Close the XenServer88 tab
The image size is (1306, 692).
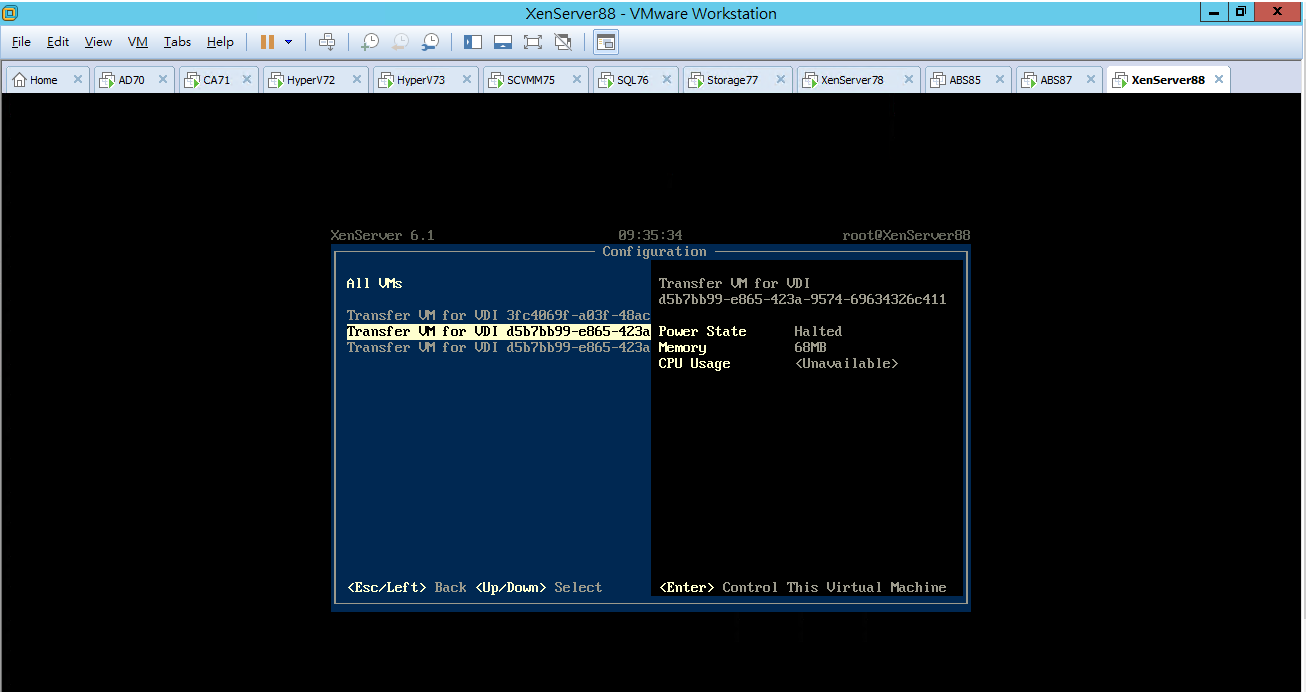[1218, 80]
